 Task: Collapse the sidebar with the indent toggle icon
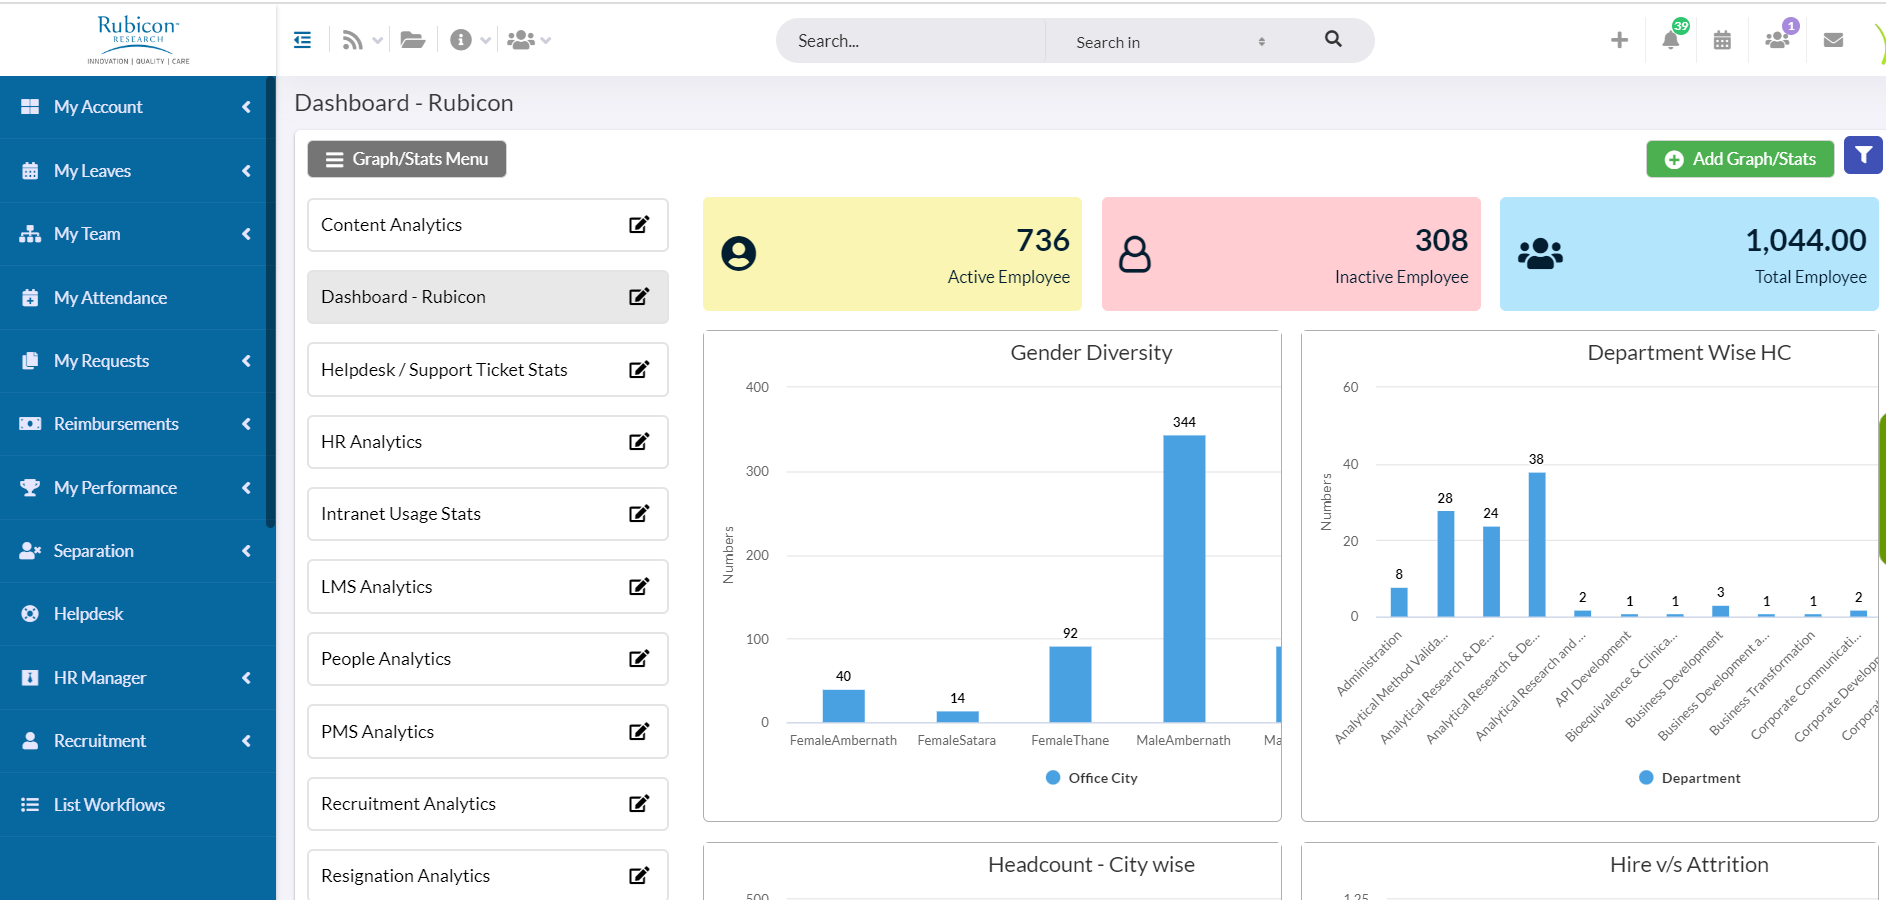(x=302, y=40)
